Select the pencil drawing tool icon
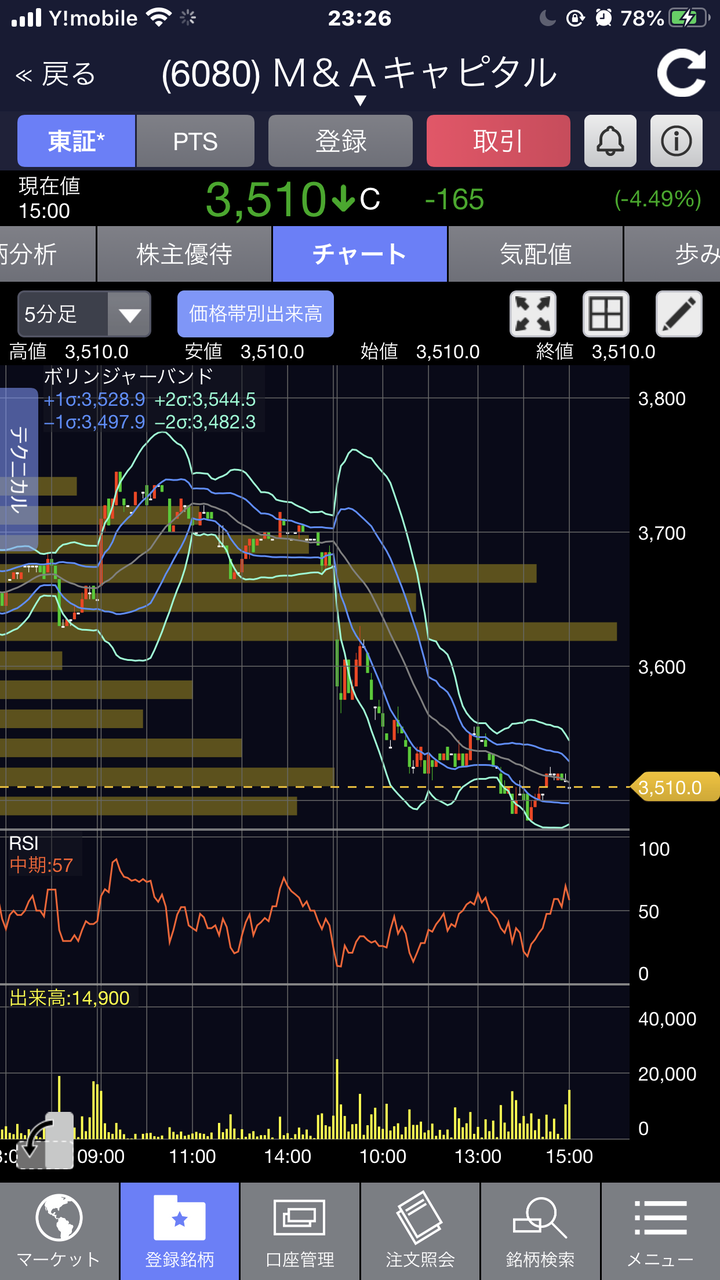720x1280 pixels. pyautogui.click(x=679, y=314)
